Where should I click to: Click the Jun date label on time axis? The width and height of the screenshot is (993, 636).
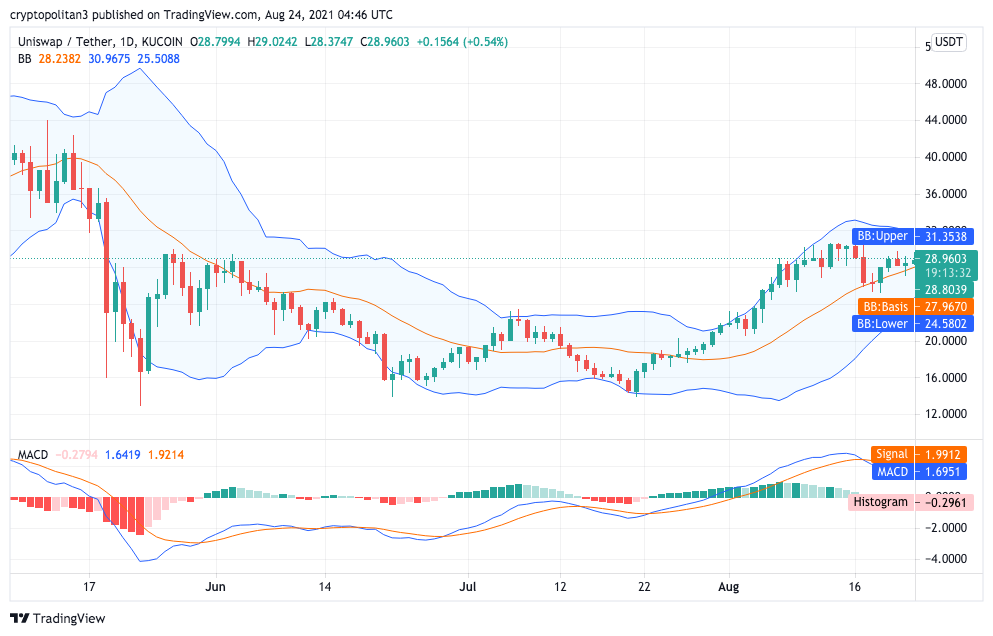[215, 587]
